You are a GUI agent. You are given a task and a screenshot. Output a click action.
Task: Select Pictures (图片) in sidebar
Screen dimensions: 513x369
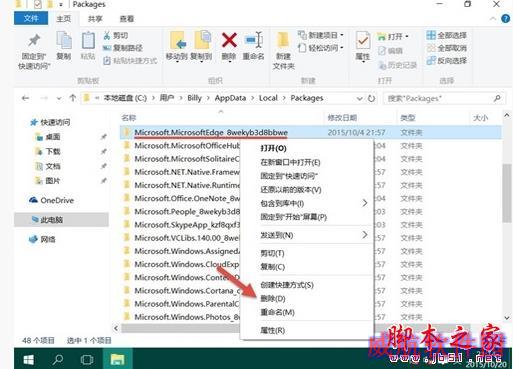tap(47, 181)
